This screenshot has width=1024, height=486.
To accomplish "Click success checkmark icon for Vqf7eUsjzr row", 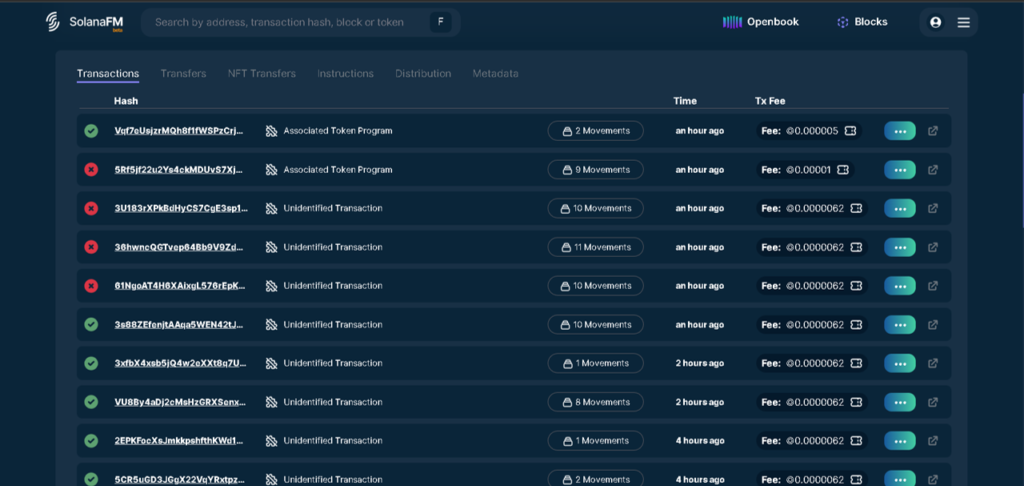I will click(x=91, y=131).
